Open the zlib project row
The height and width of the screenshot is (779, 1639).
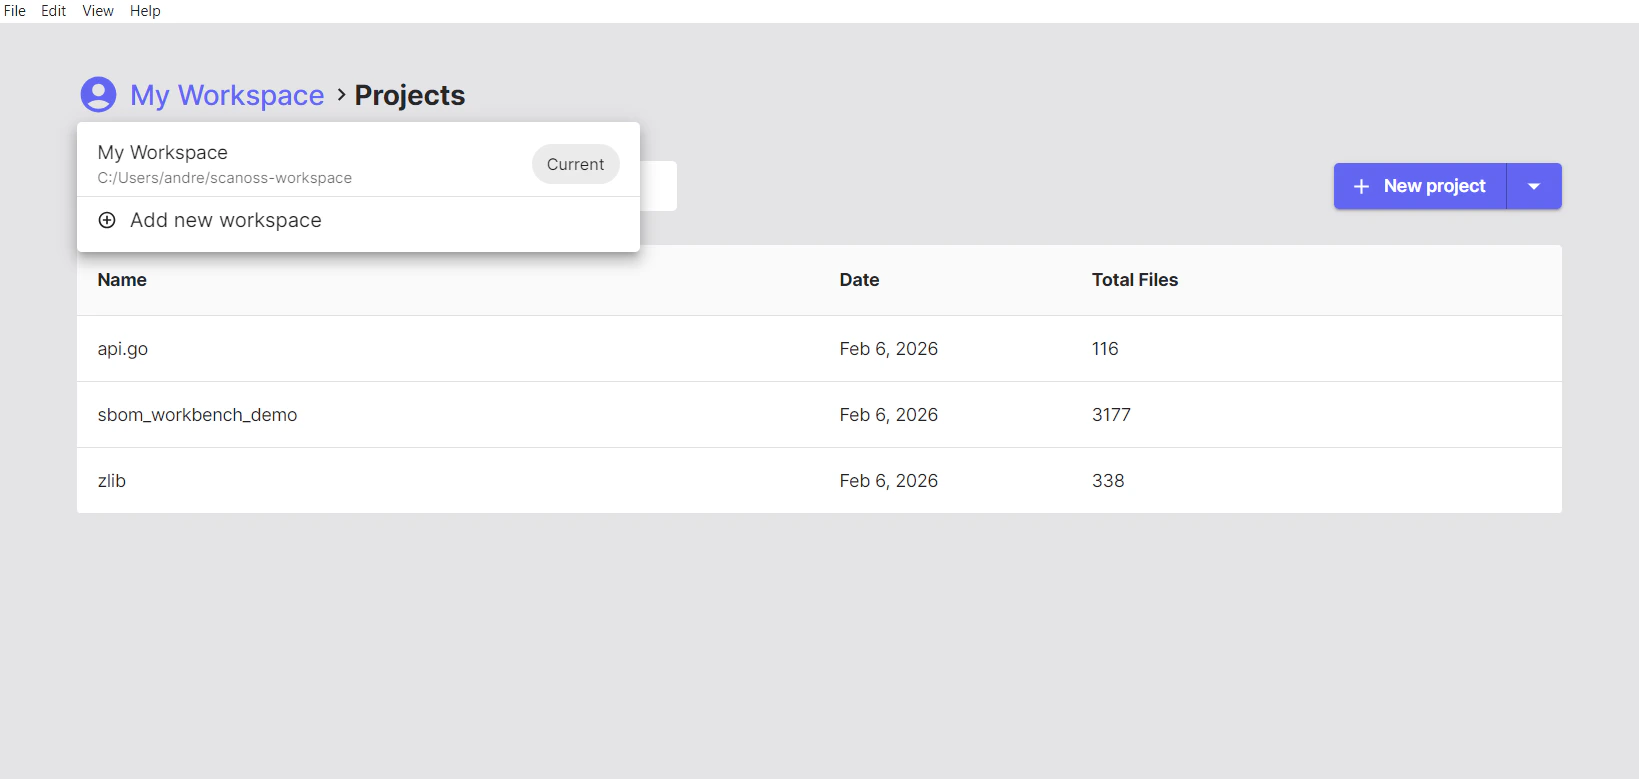tap(112, 481)
